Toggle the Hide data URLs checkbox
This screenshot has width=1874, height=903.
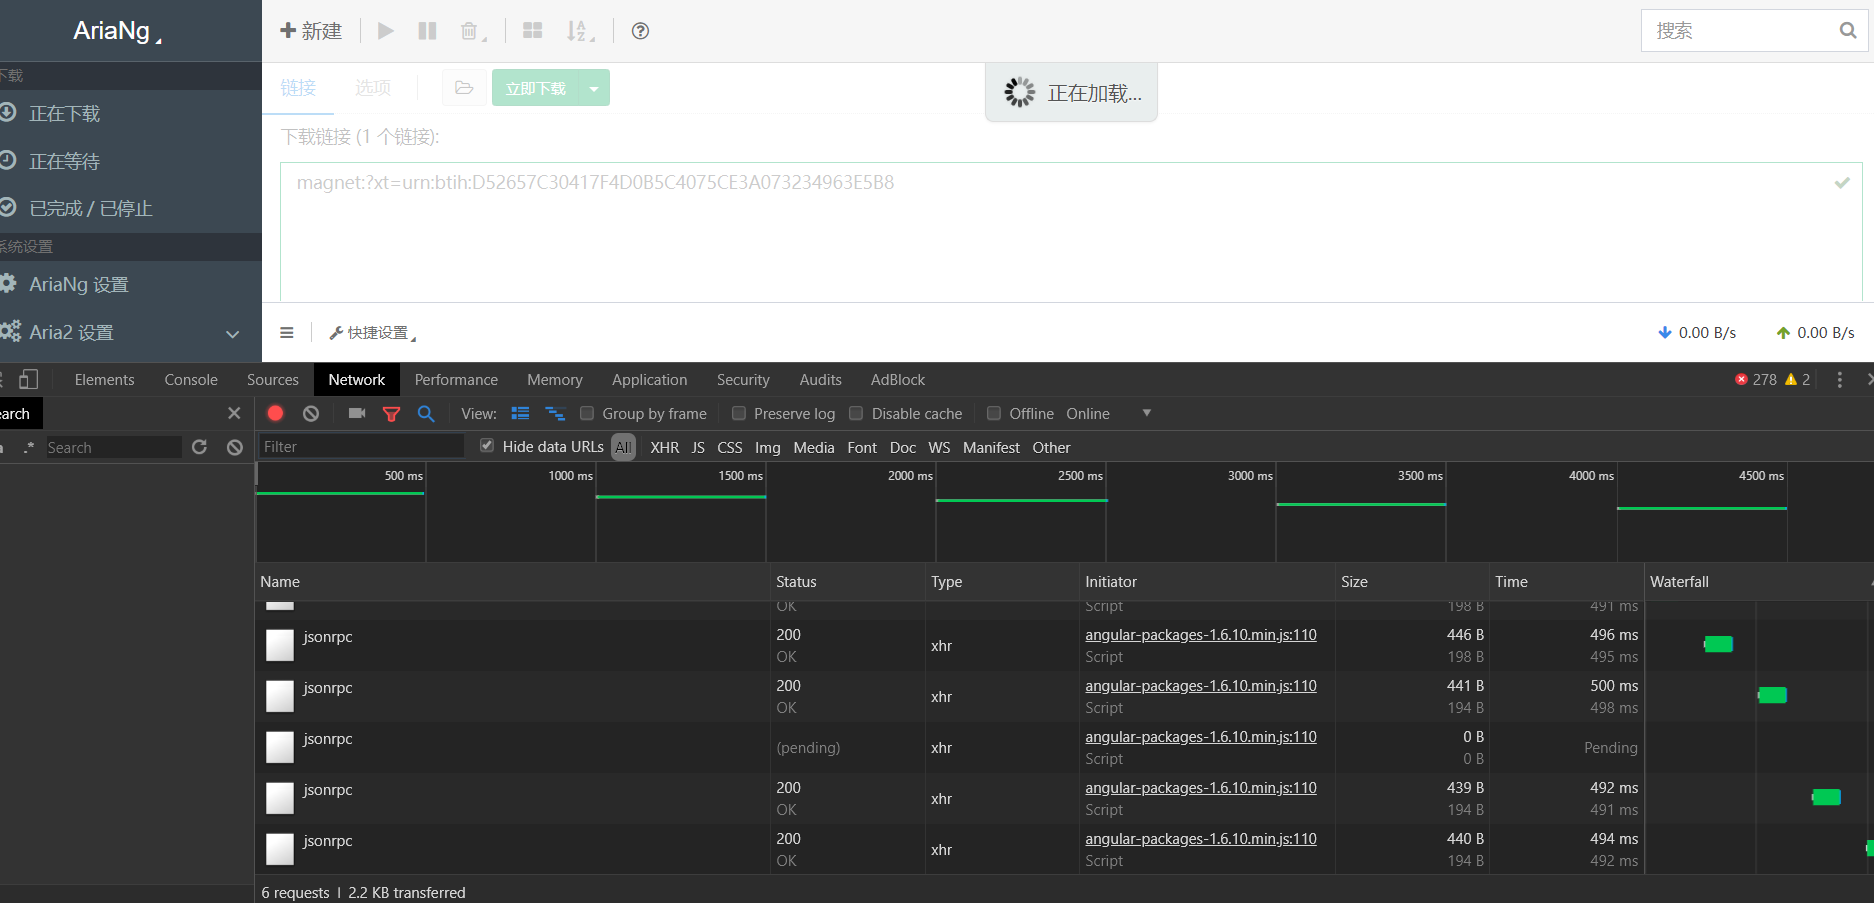(x=487, y=446)
